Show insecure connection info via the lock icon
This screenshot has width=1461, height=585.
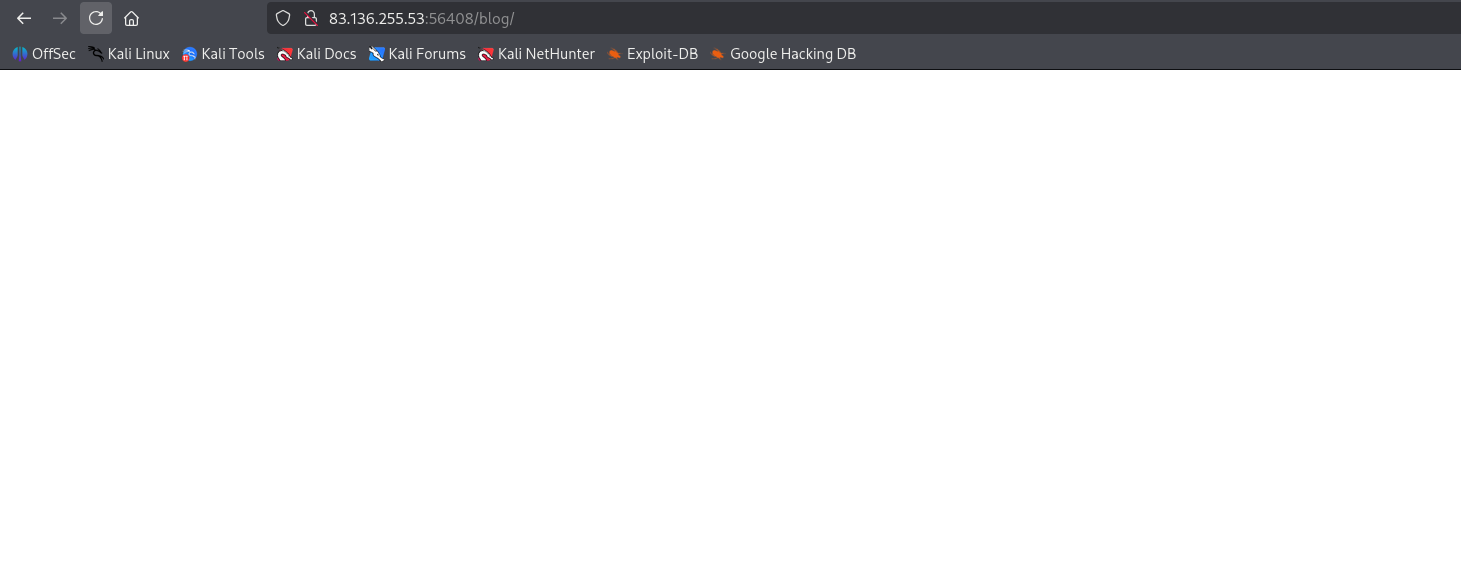pos(310,18)
